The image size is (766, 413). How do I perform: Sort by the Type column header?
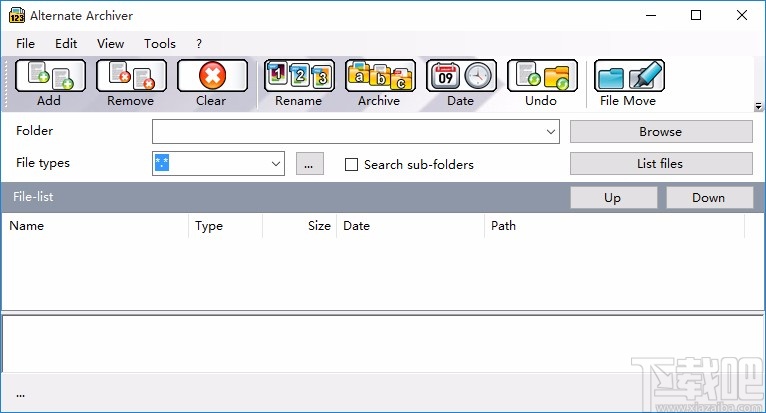point(226,226)
